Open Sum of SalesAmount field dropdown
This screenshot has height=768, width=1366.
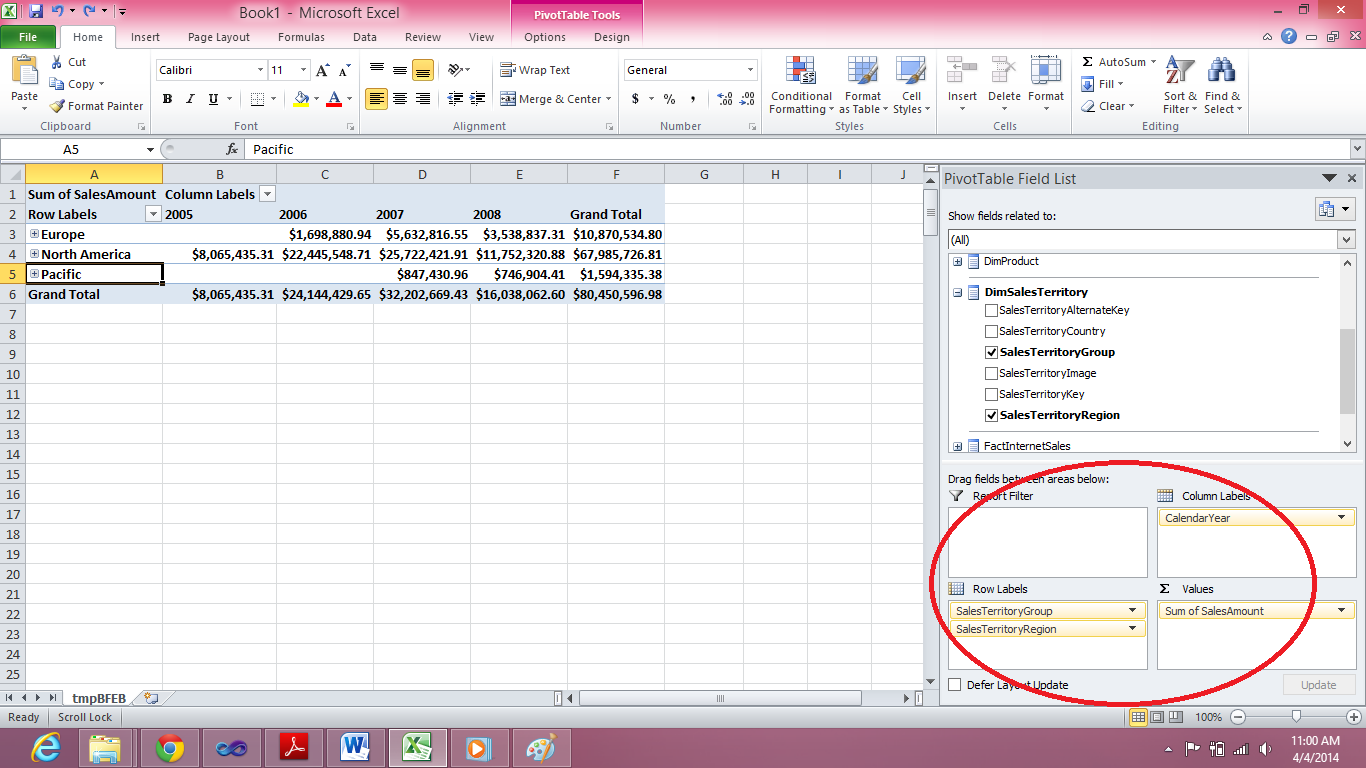tap(1341, 611)
